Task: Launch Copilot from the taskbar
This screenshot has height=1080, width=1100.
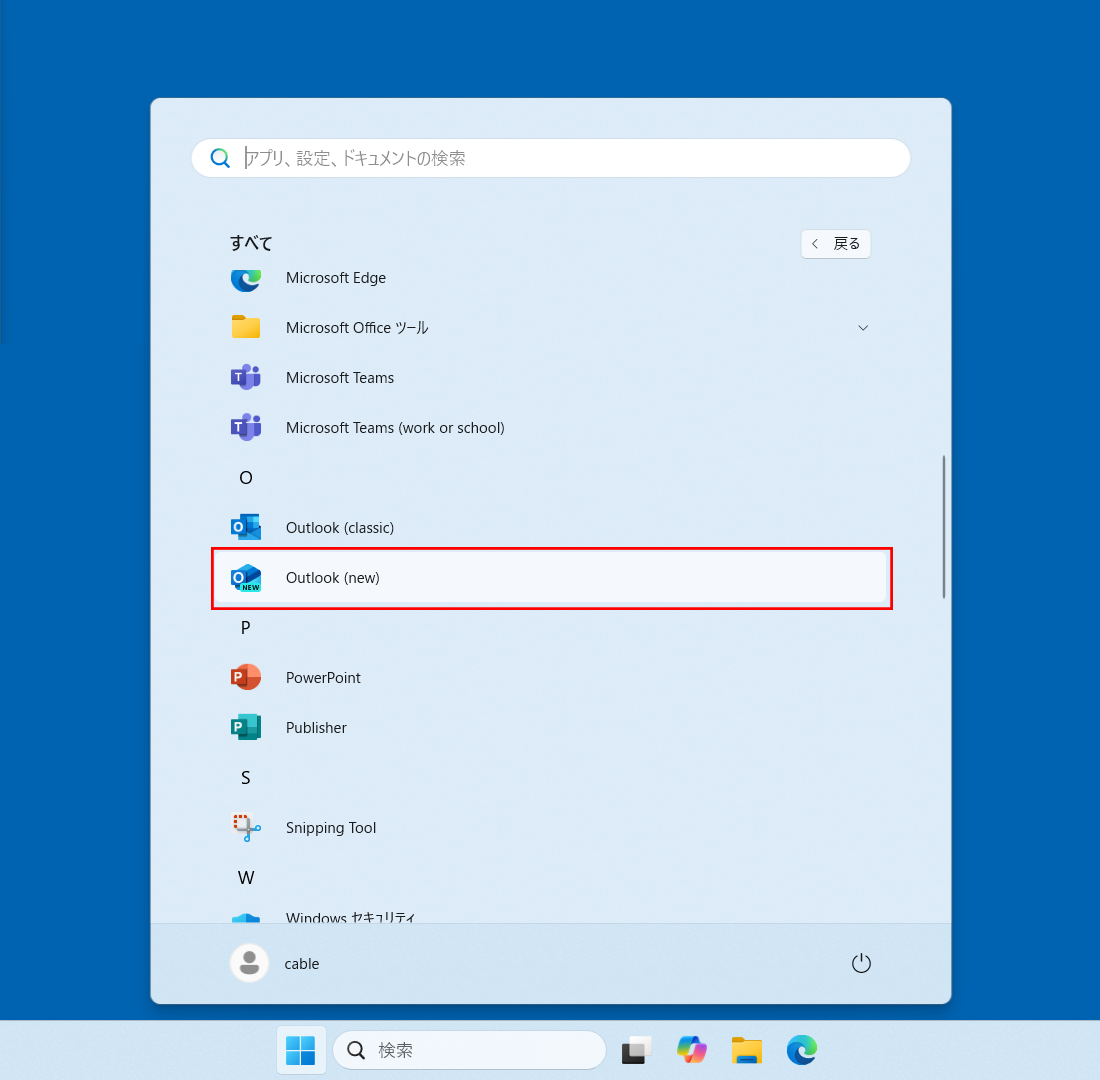Action: pos(692,1050)
